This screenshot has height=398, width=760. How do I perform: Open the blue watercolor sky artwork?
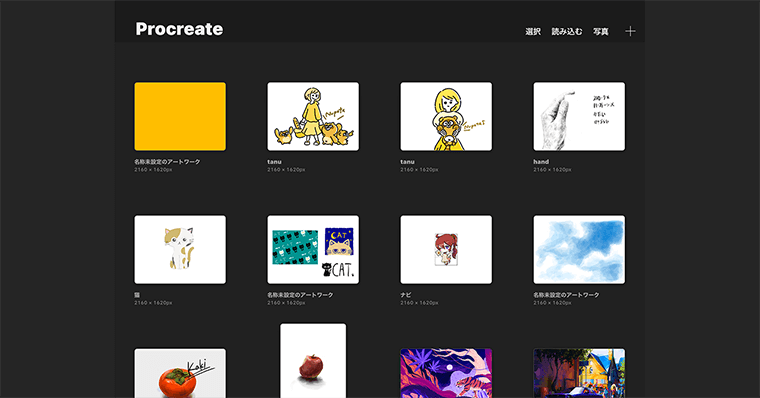click(x=579, y=250)
